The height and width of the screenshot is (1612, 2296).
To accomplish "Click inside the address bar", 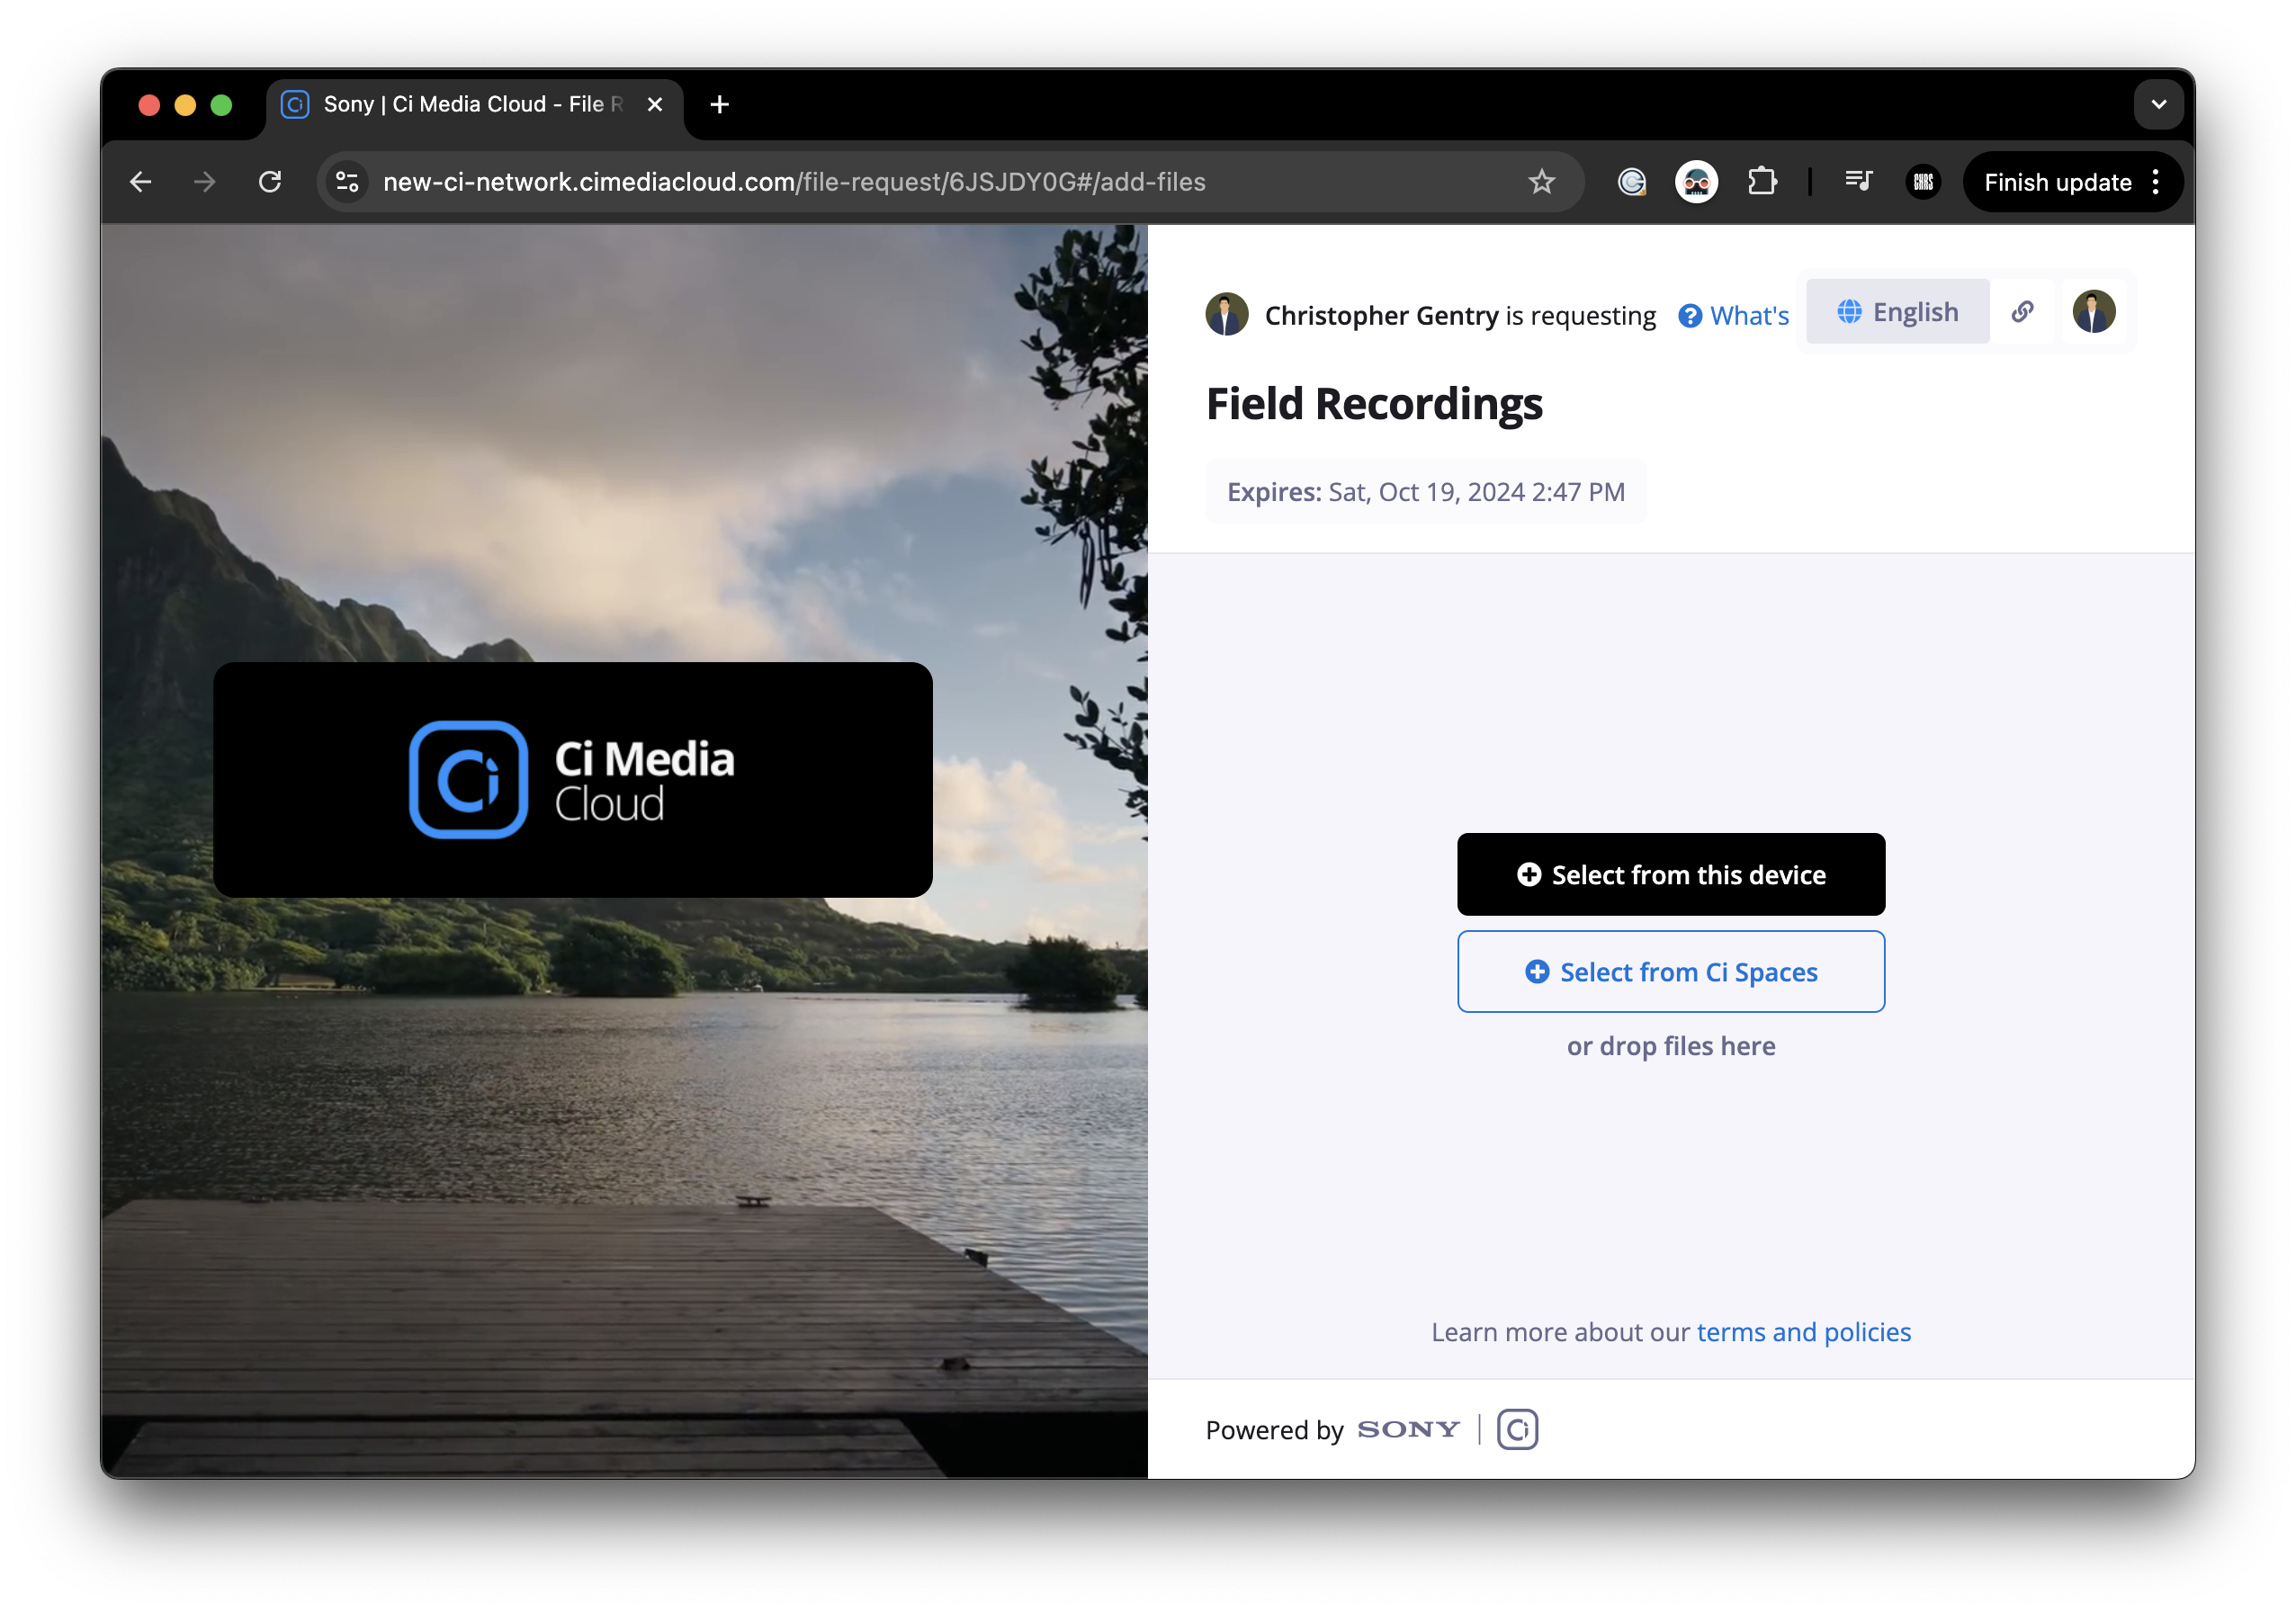I will (900, 182).
